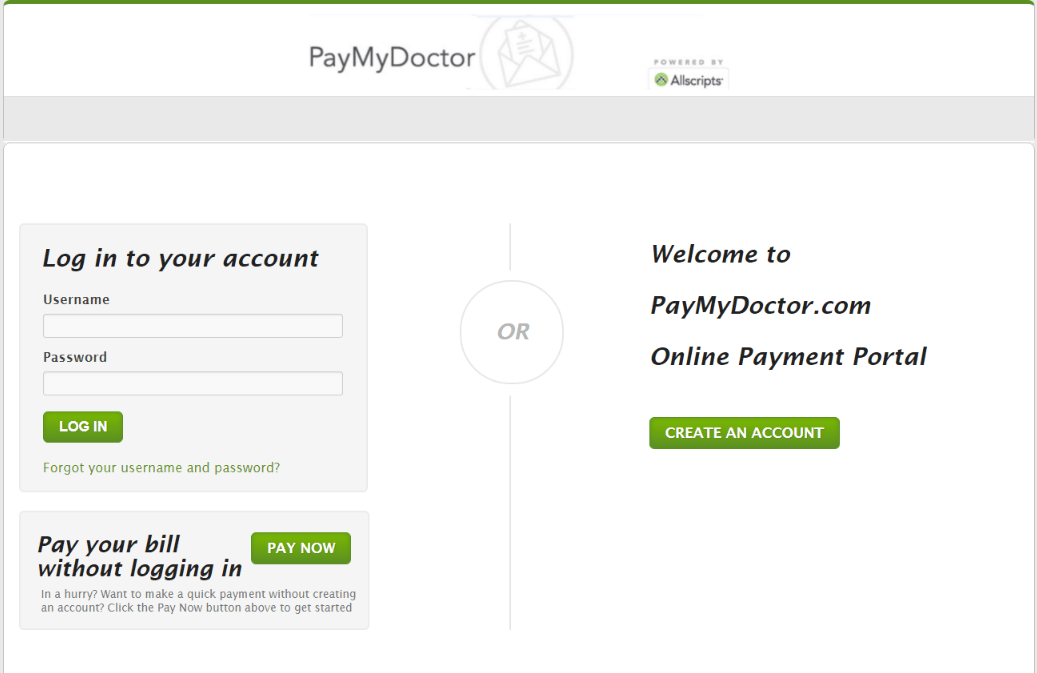Click the In a hurry description text
1037x673 pixels.
(198, 601)
